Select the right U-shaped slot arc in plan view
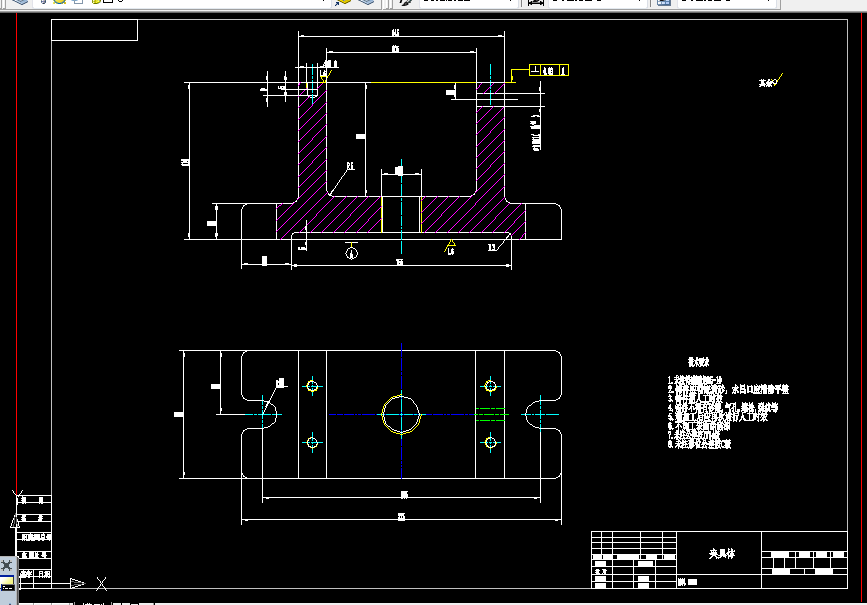This screenshot has height=605, width=867. (x=533, y=414)
